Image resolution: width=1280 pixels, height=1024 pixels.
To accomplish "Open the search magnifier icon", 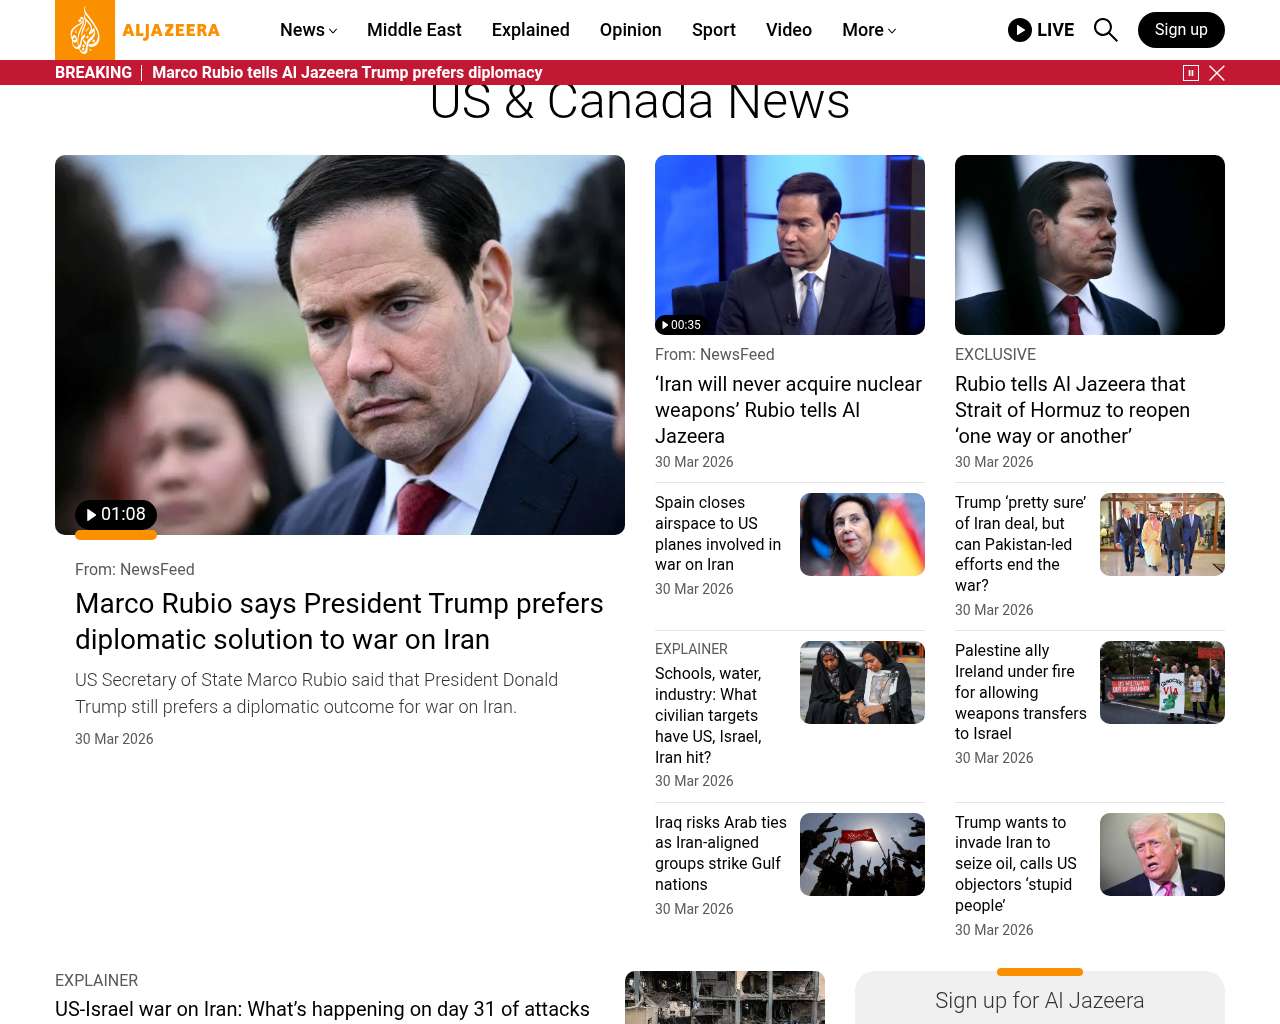I will tap(1105, 30).
